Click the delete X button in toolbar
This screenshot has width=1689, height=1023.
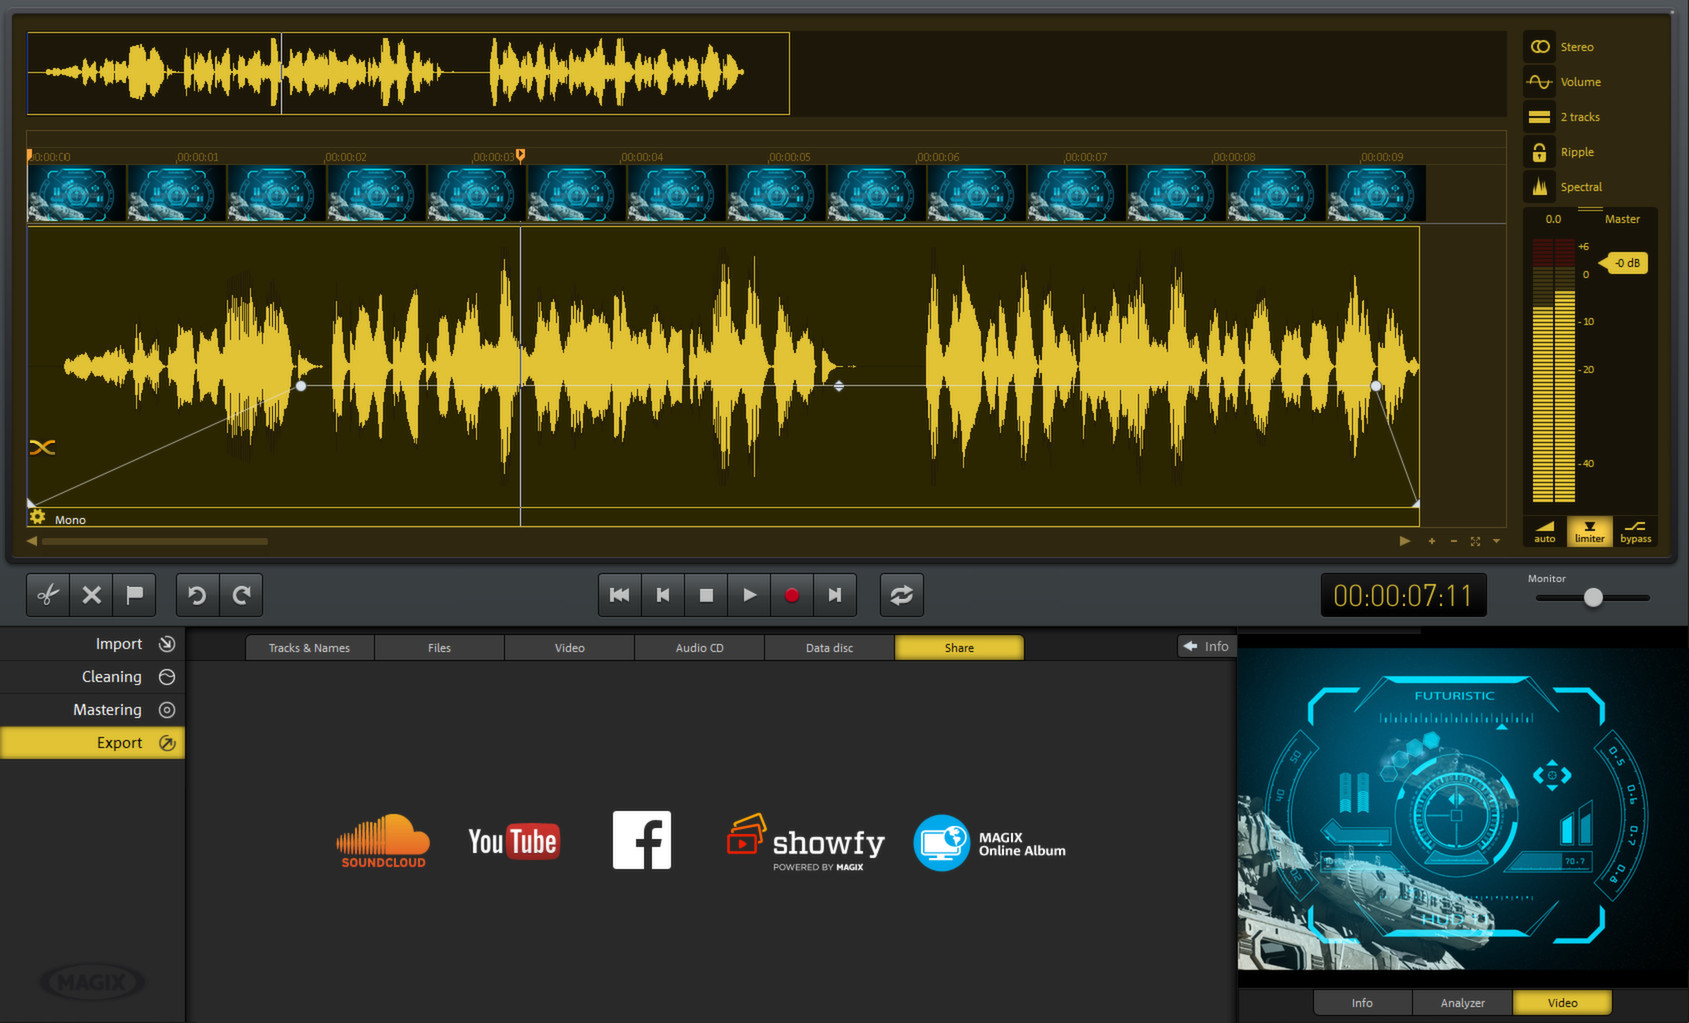[x=91, y=595]
